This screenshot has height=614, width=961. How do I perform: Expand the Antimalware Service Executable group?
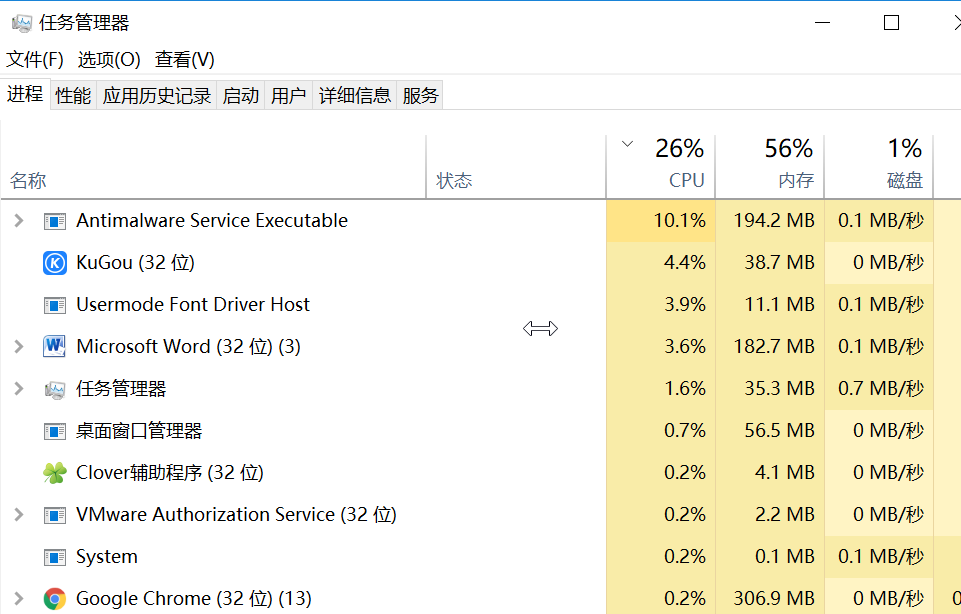pyautogui.click(x=19, y=221)
